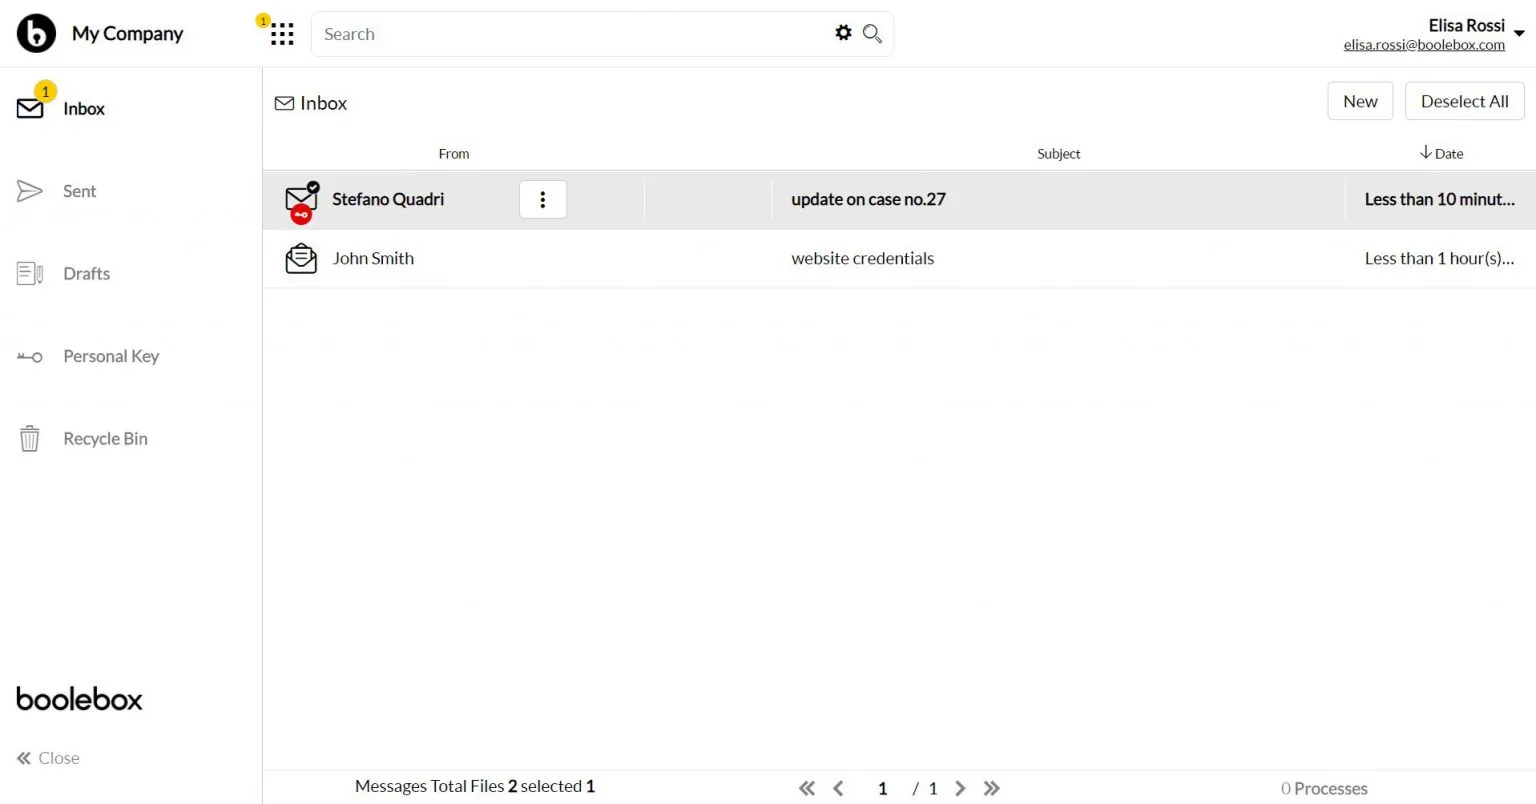Click the yellow Inbox unread badge
Viewport: 1536px width, 804px height.
point(45,91)
